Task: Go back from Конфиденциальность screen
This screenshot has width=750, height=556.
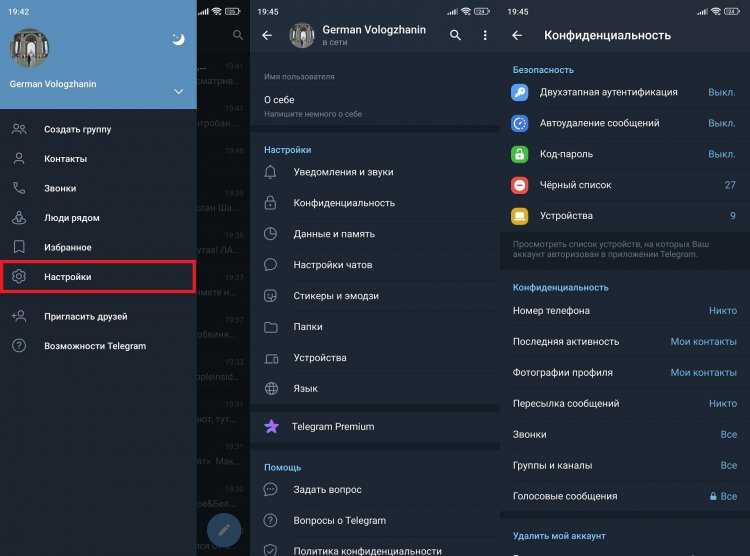Action: point(517,35)
